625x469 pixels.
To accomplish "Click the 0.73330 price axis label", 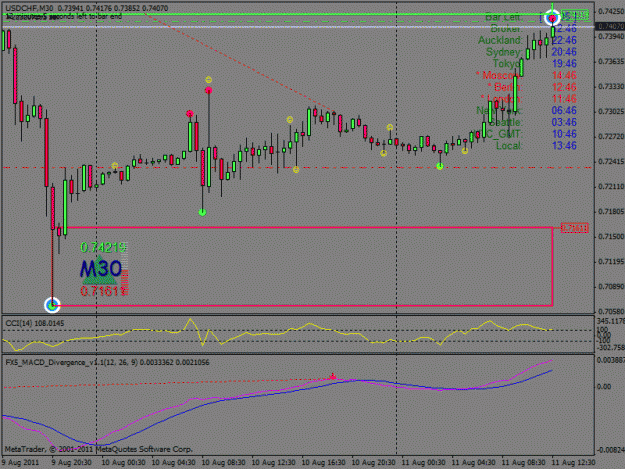I will click(611, 86).
